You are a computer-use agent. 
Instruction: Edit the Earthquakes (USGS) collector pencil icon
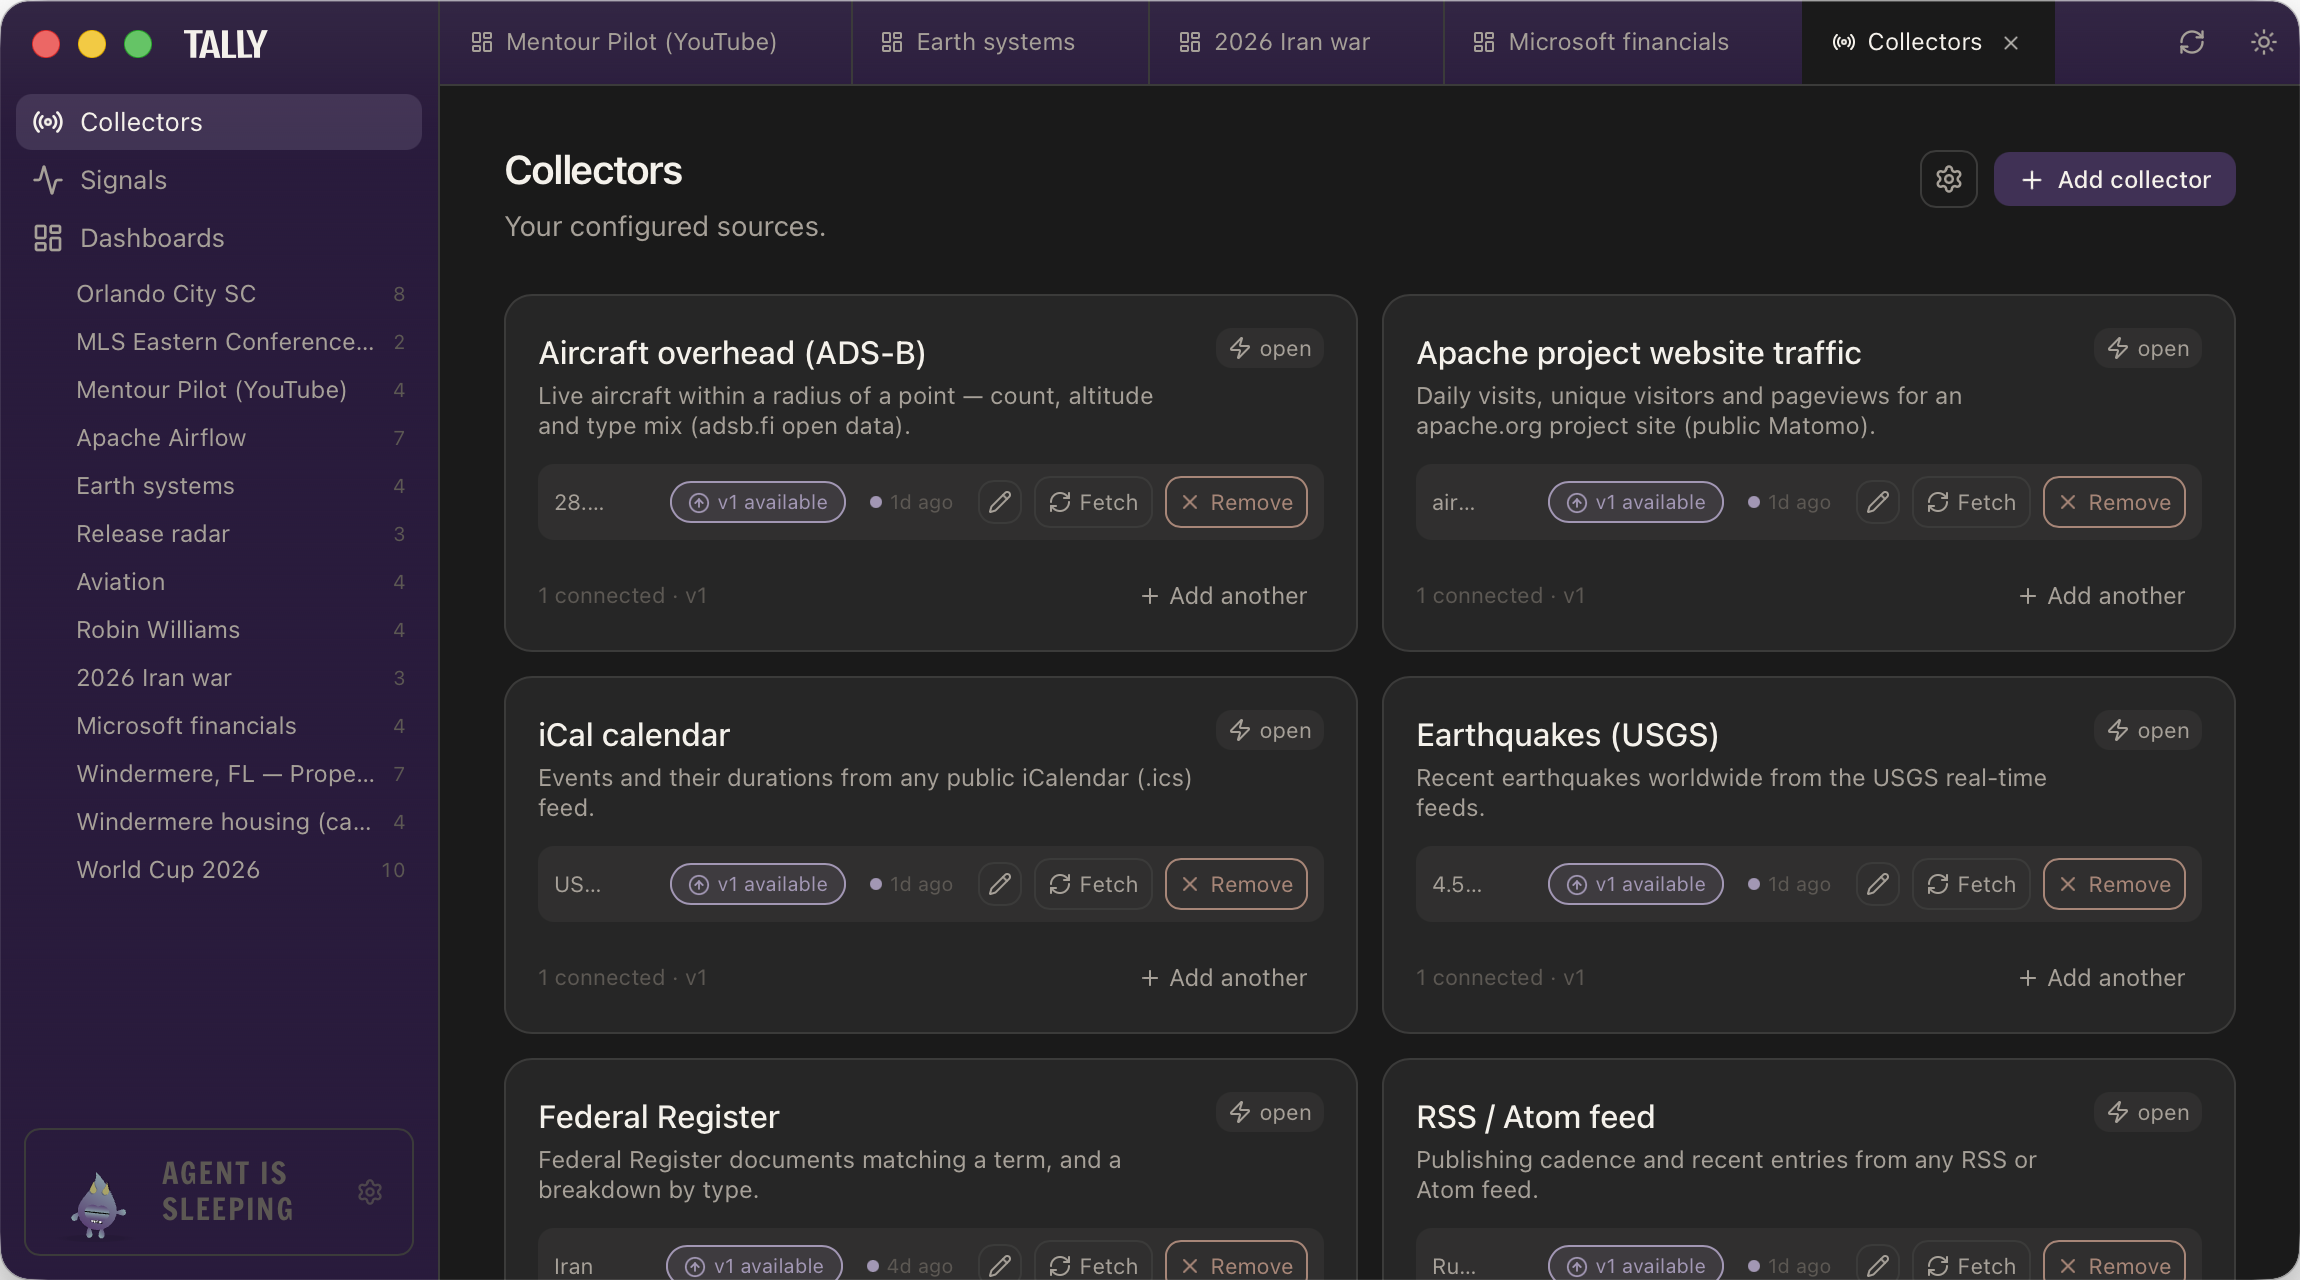coord(1877,884)
